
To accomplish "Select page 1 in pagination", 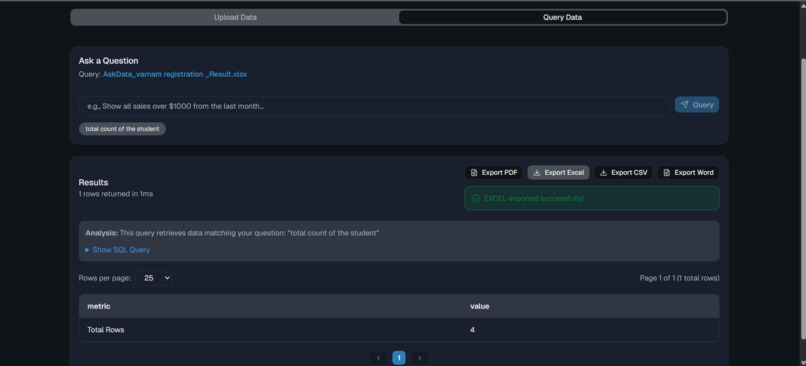I will pyautogui.click(x=399, y=358).
